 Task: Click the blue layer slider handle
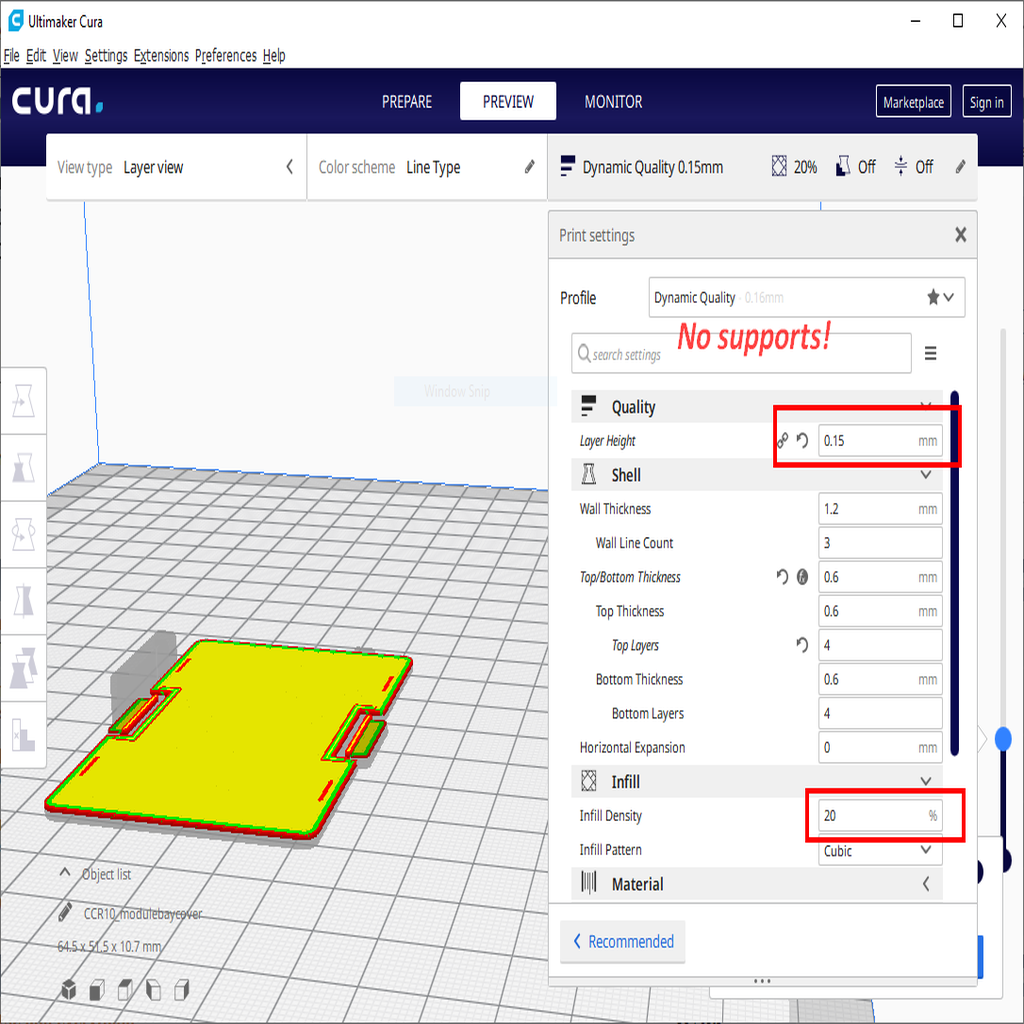click(1003, 738)
